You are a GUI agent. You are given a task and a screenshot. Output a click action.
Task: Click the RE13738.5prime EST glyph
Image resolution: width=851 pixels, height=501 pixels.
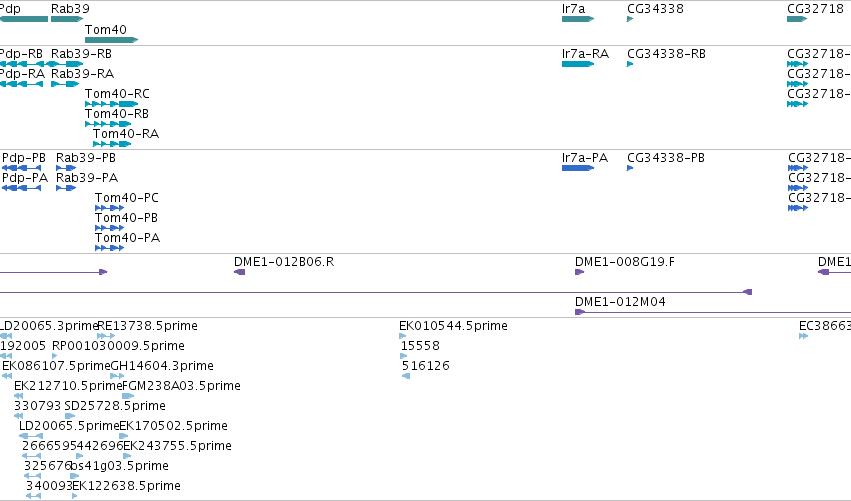click(x=106, y=336)
